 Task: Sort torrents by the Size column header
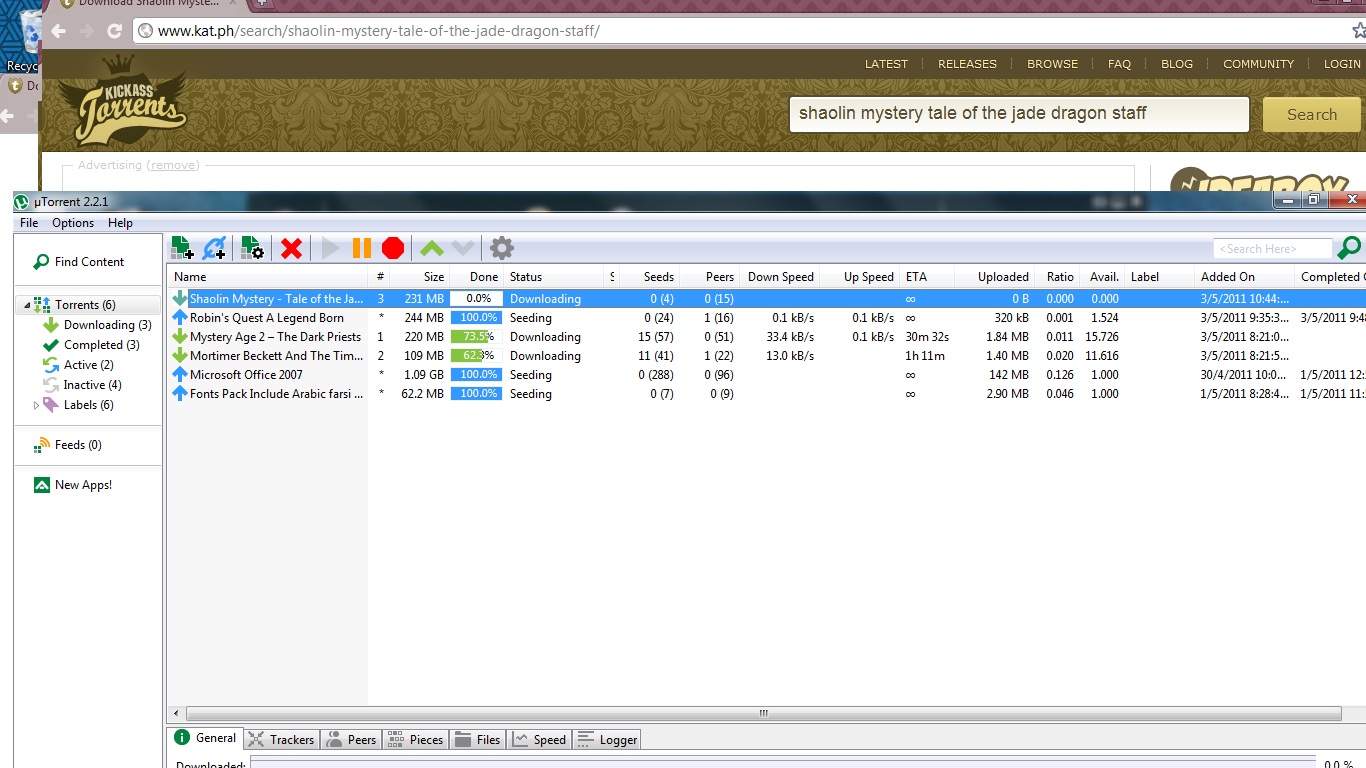(419, 277)
